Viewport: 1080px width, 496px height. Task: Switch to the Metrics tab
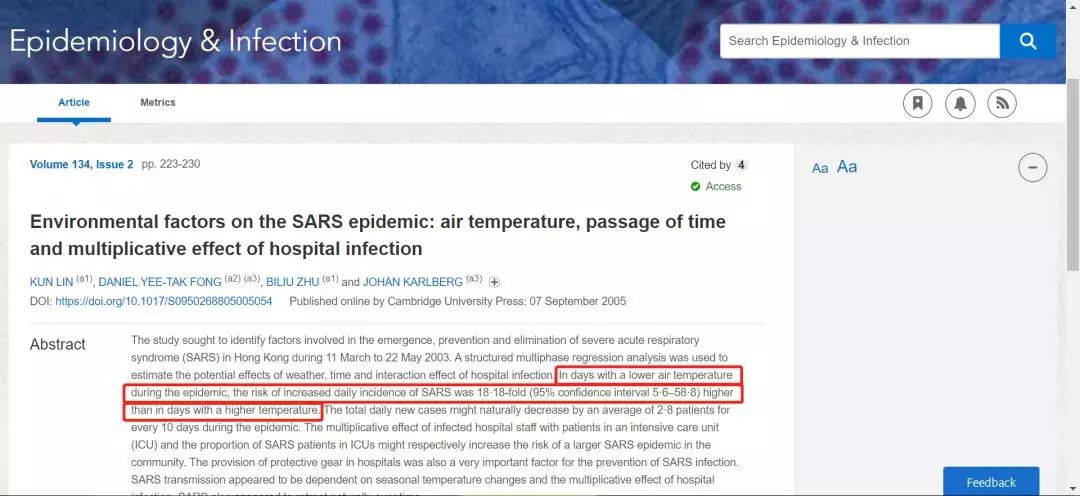[158, 102]
